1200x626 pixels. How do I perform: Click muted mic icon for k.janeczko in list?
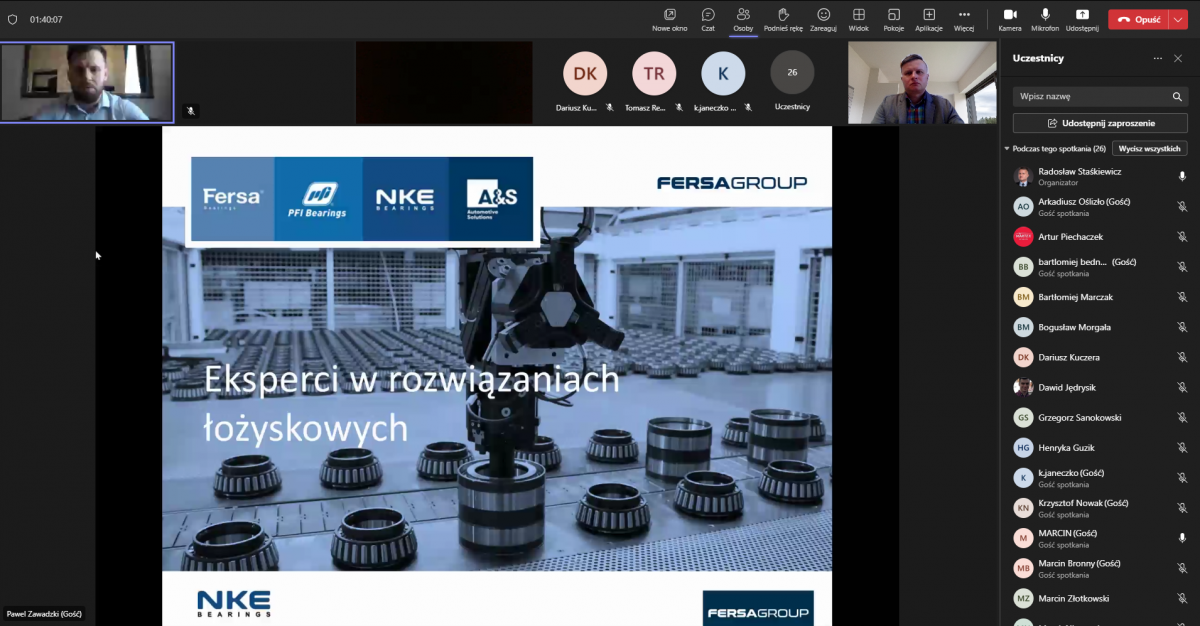1182,478
